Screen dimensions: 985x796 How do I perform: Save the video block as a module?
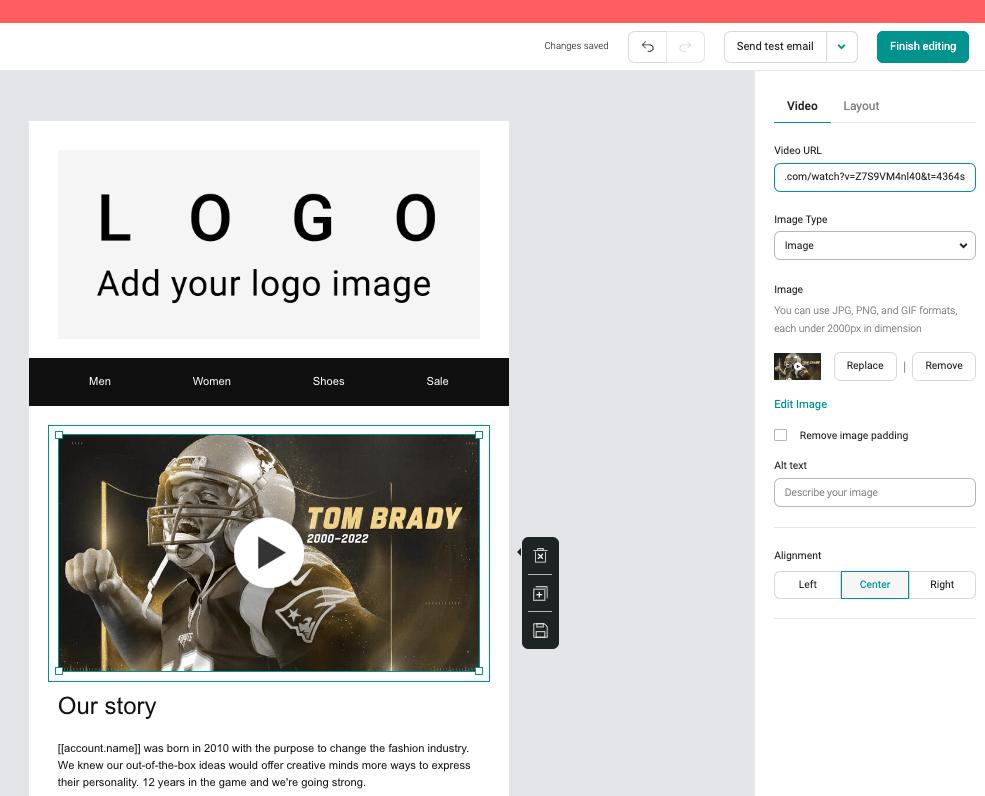(x=540, y=629)
